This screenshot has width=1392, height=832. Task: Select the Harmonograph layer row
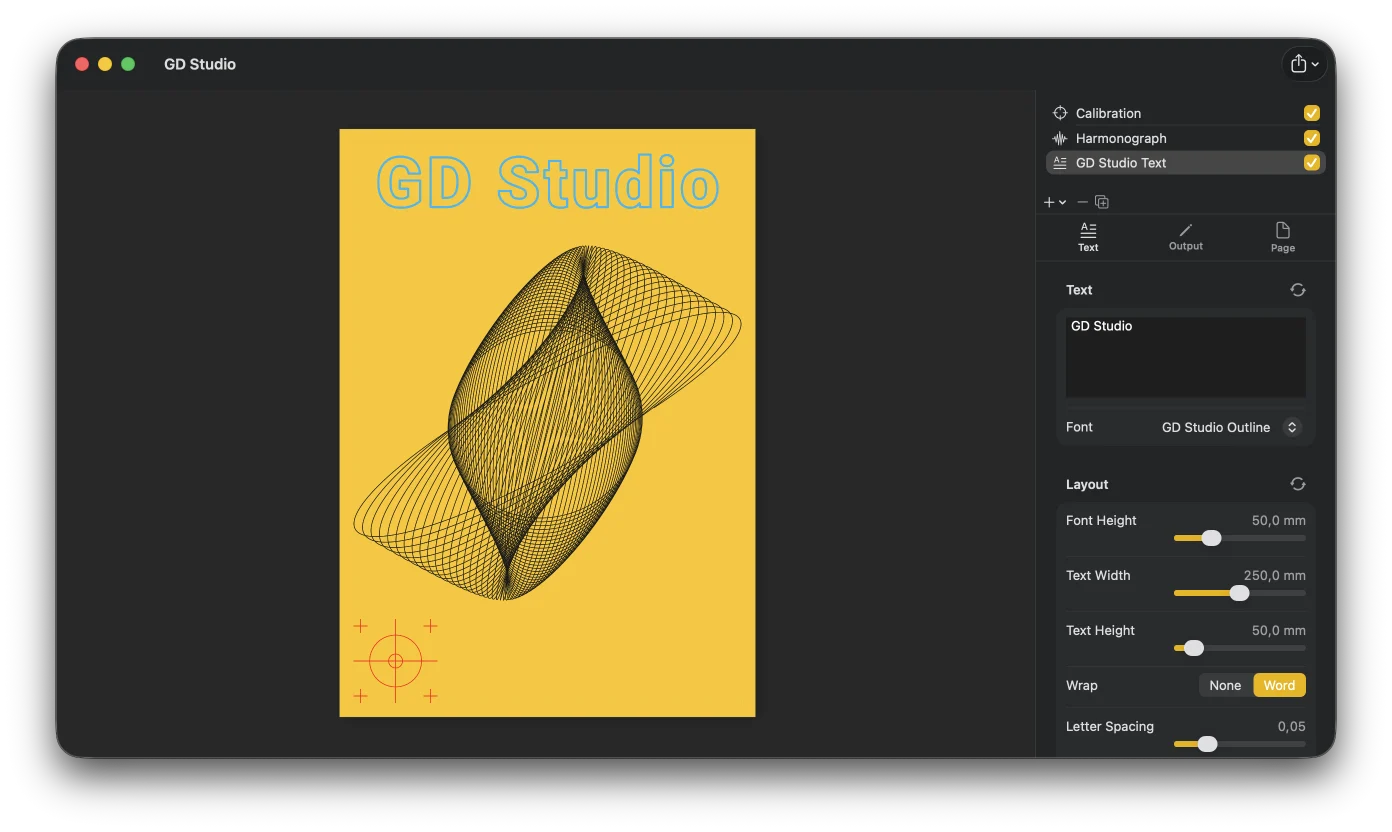tap(1185, 138)
